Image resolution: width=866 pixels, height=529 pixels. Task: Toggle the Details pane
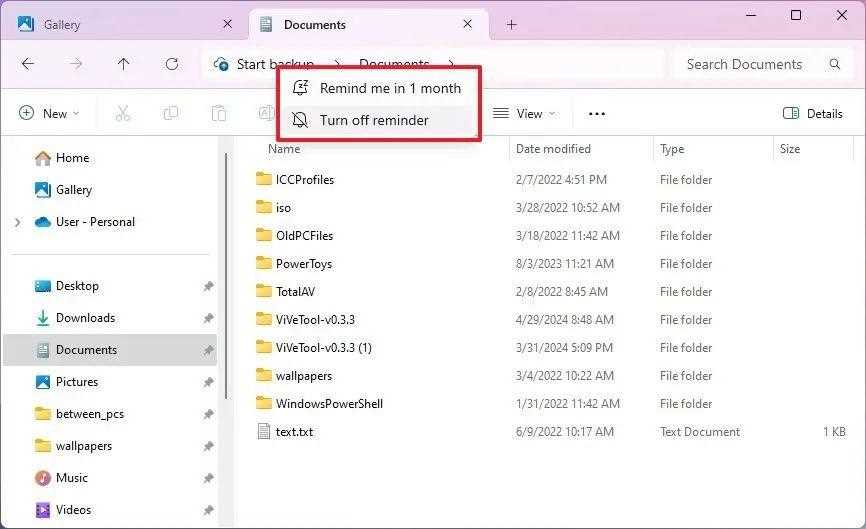coord(812,114)
